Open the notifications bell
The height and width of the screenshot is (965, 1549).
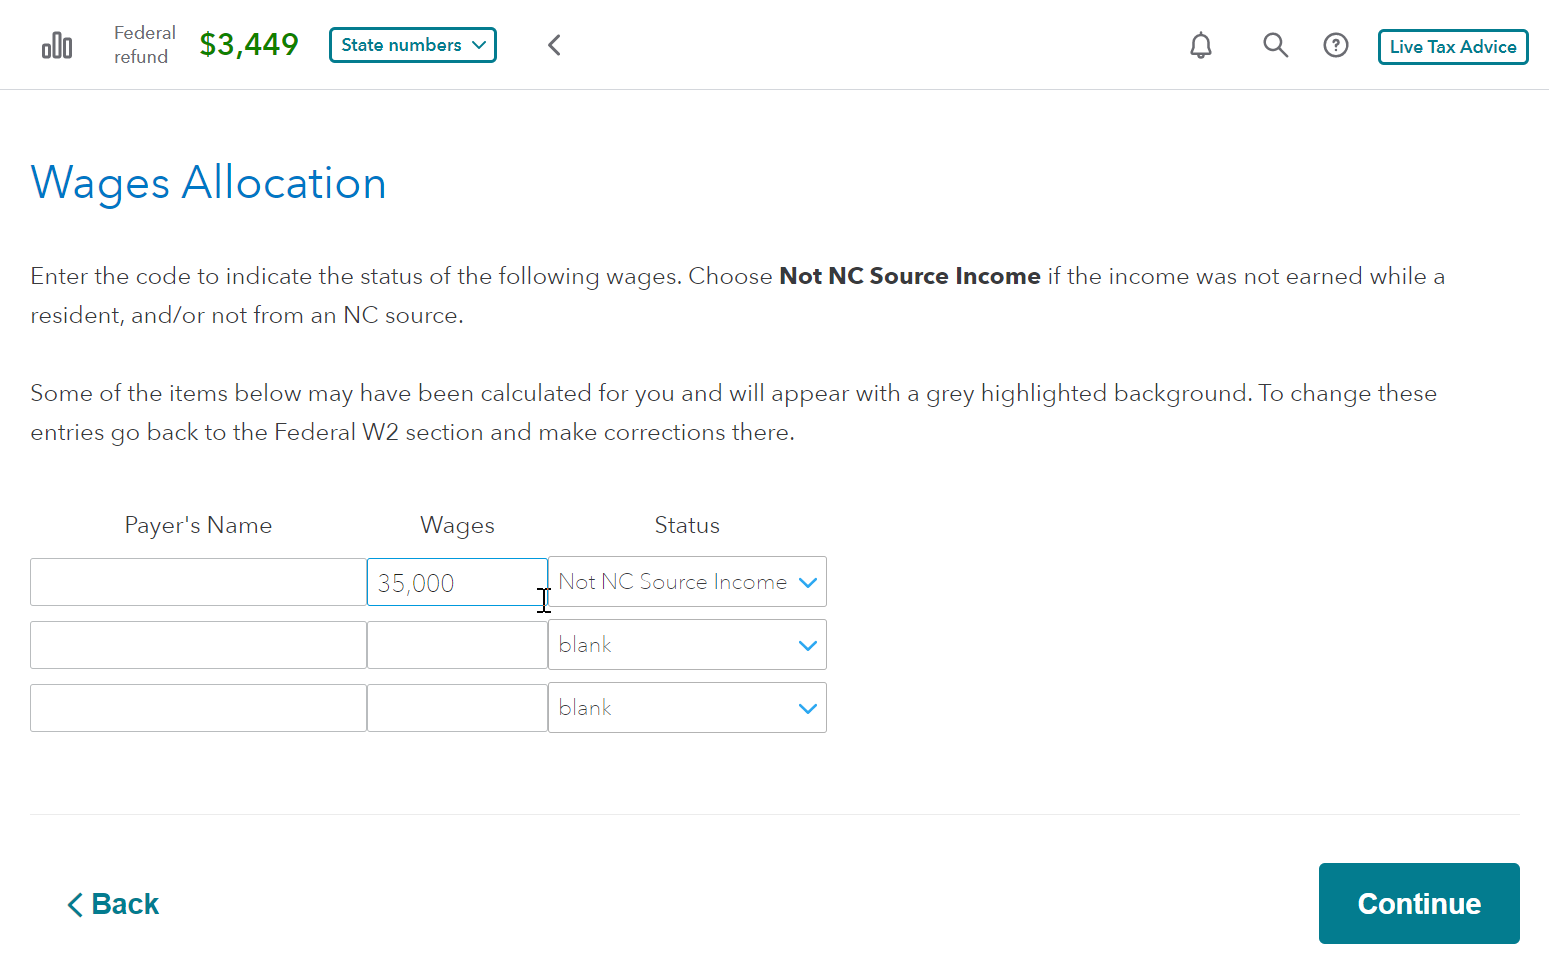(x=1201, y=45)
